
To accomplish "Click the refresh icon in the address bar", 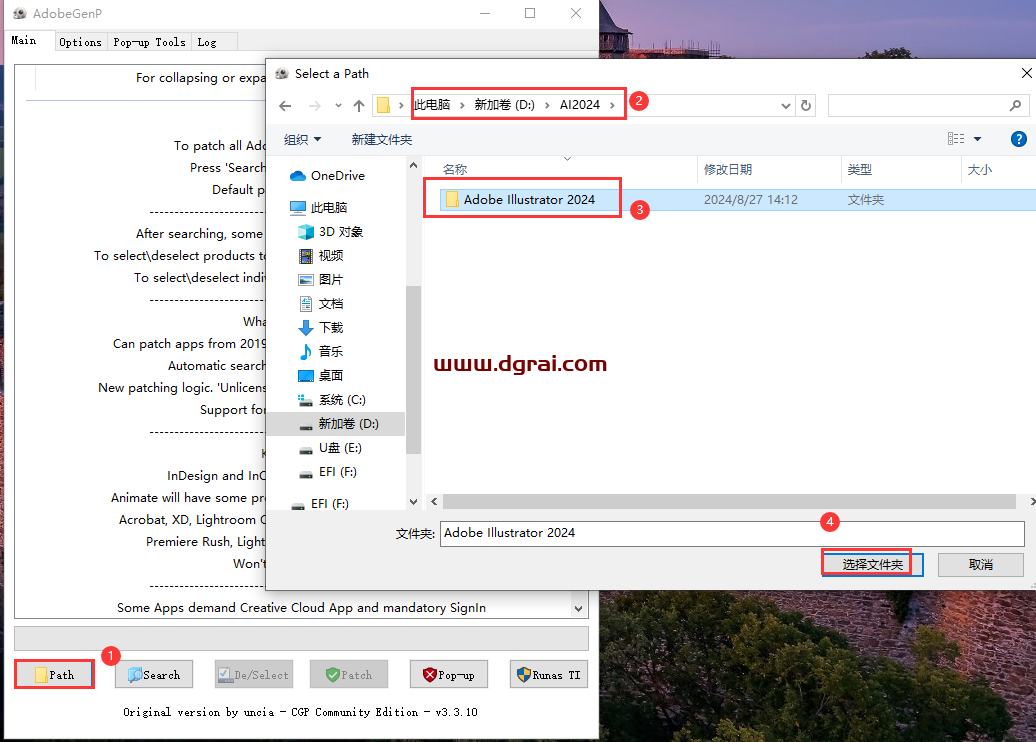I will coord(806,105).
